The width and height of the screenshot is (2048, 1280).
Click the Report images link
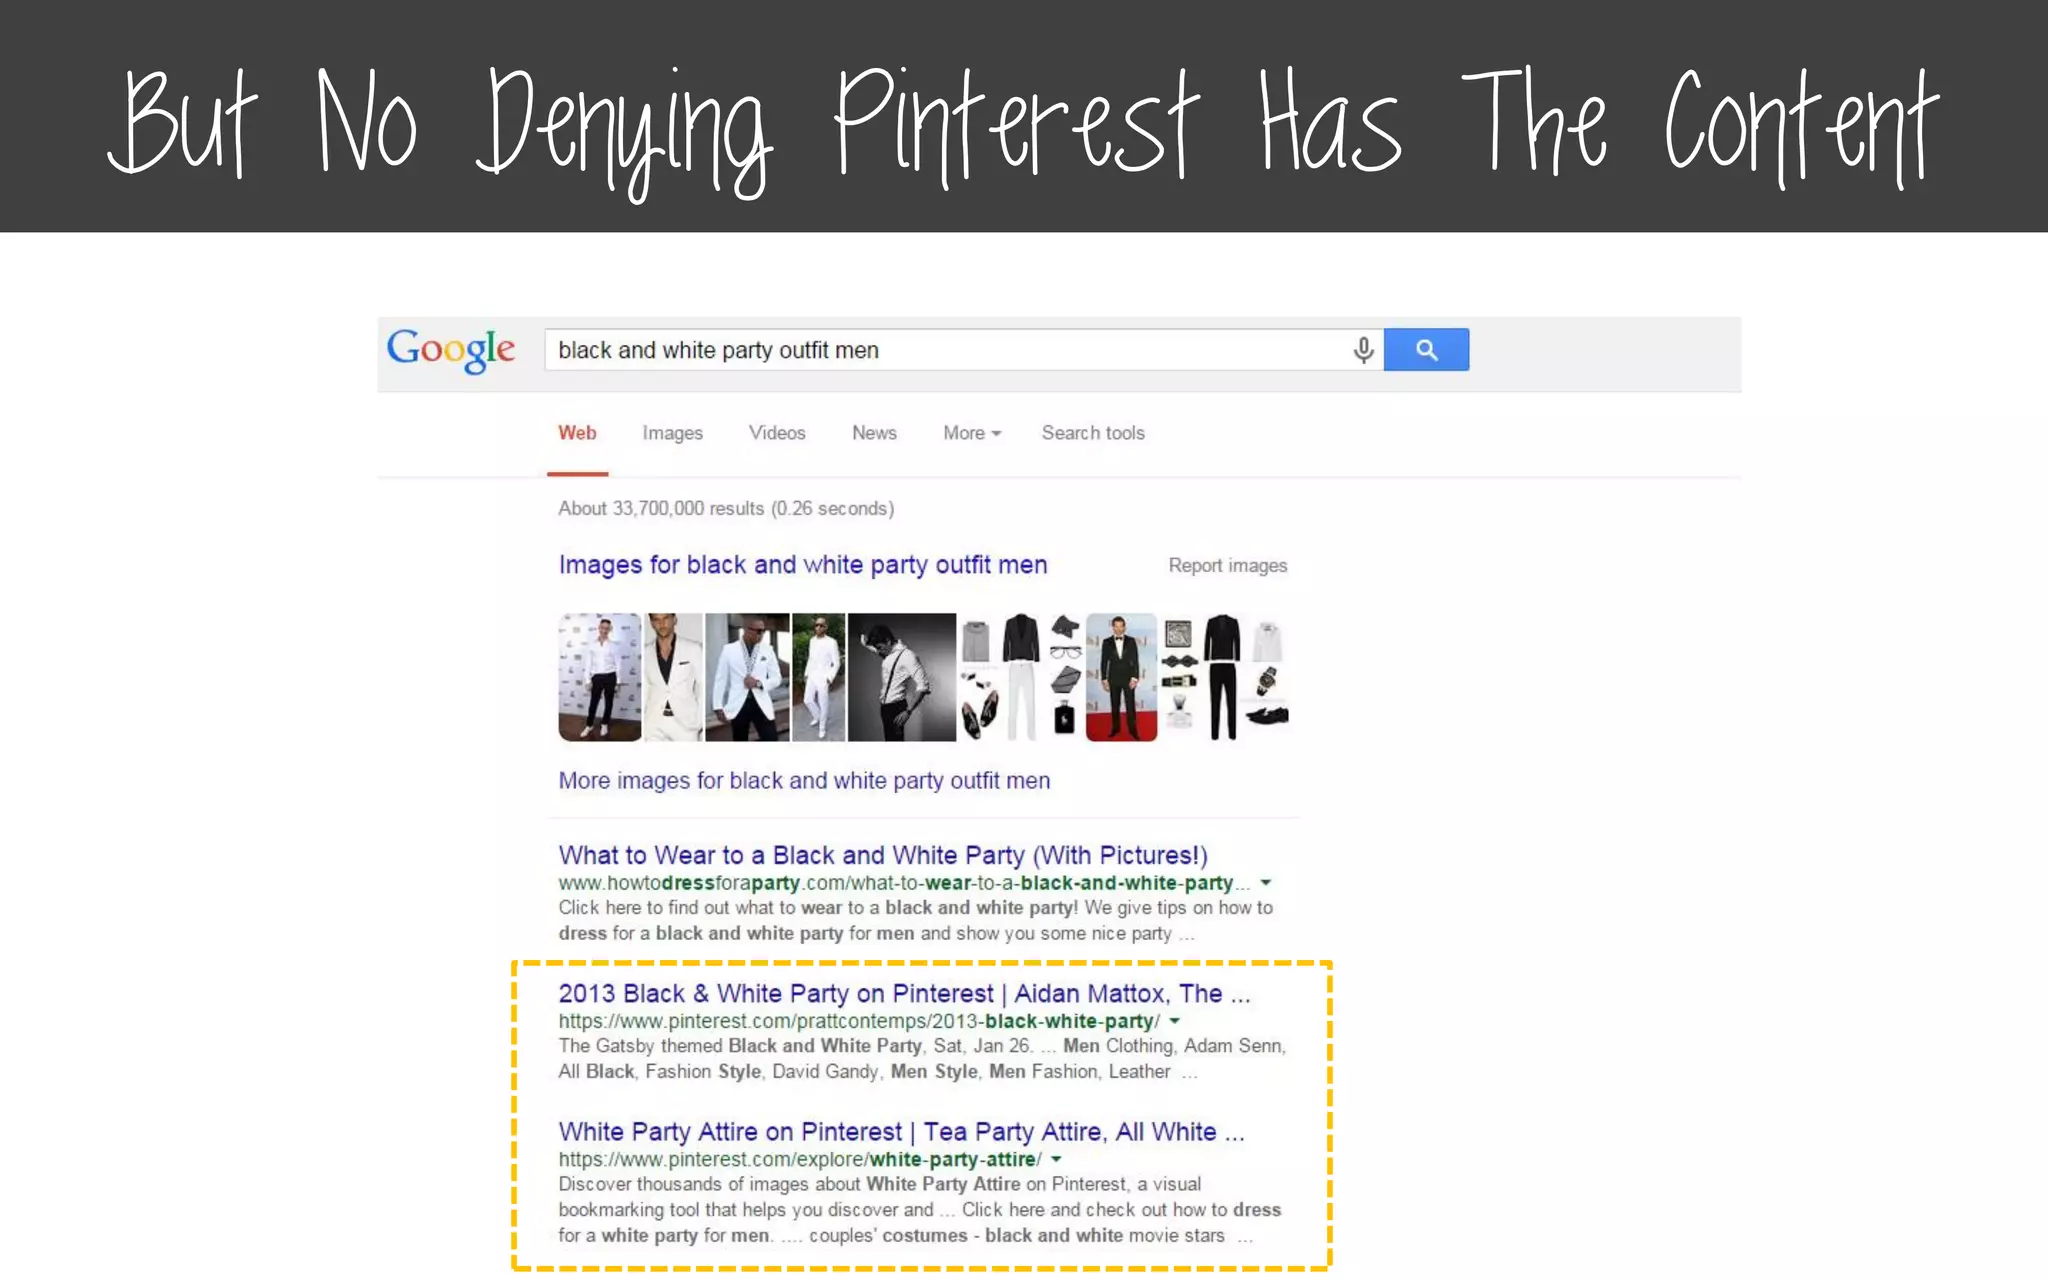1227,566
